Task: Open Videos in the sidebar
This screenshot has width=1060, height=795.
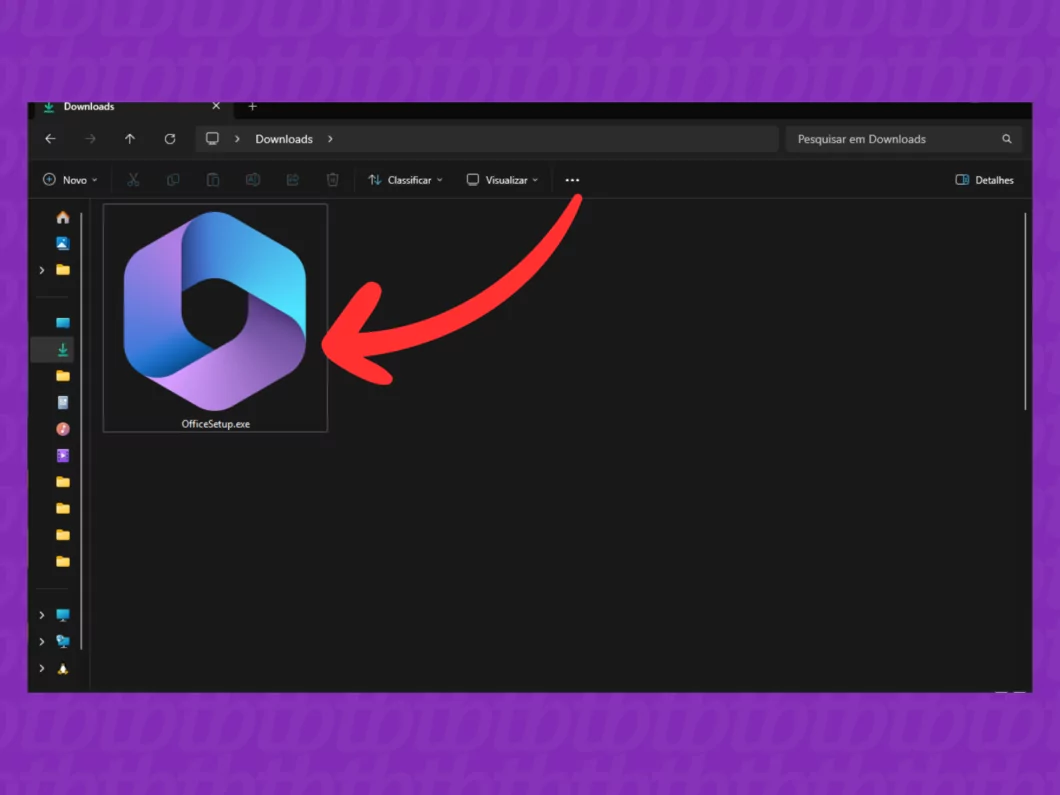Action: point(63,456)
